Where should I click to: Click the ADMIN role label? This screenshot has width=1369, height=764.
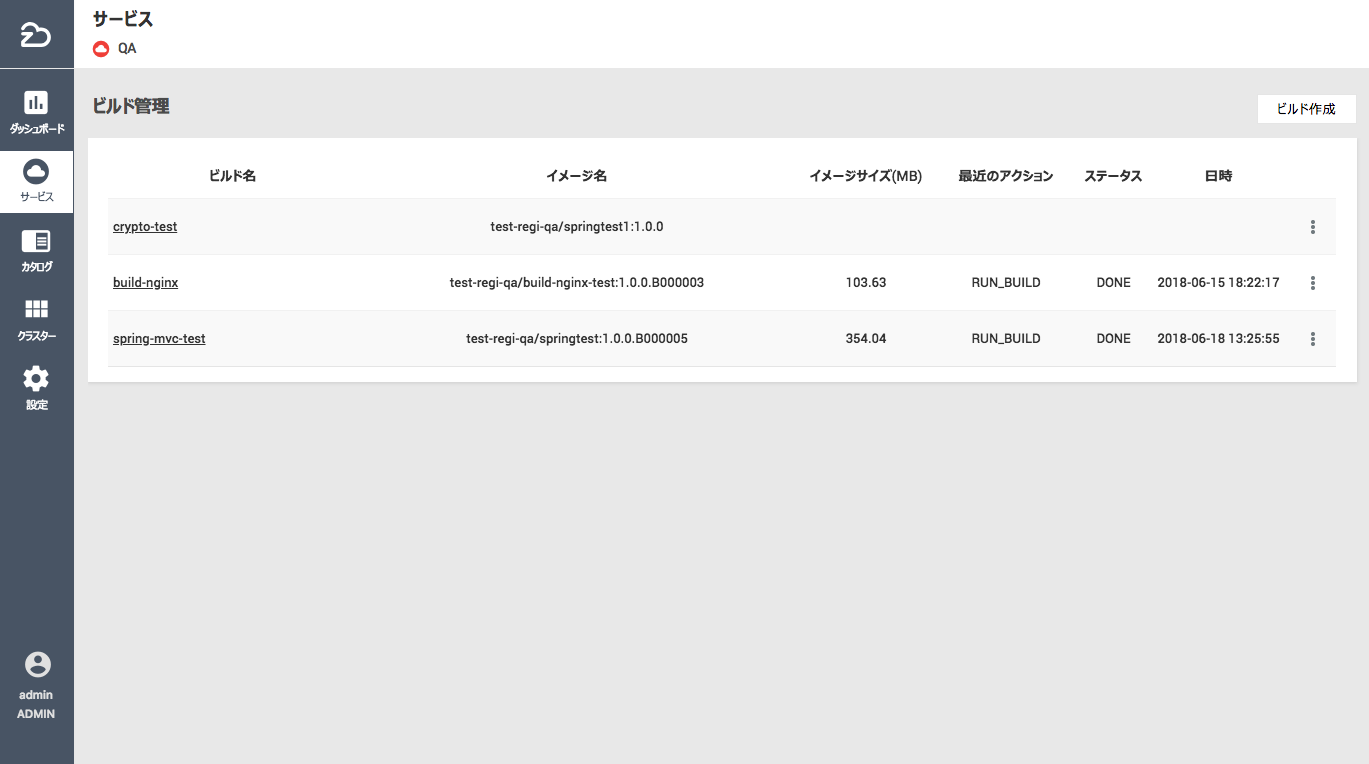pos(36,714)
